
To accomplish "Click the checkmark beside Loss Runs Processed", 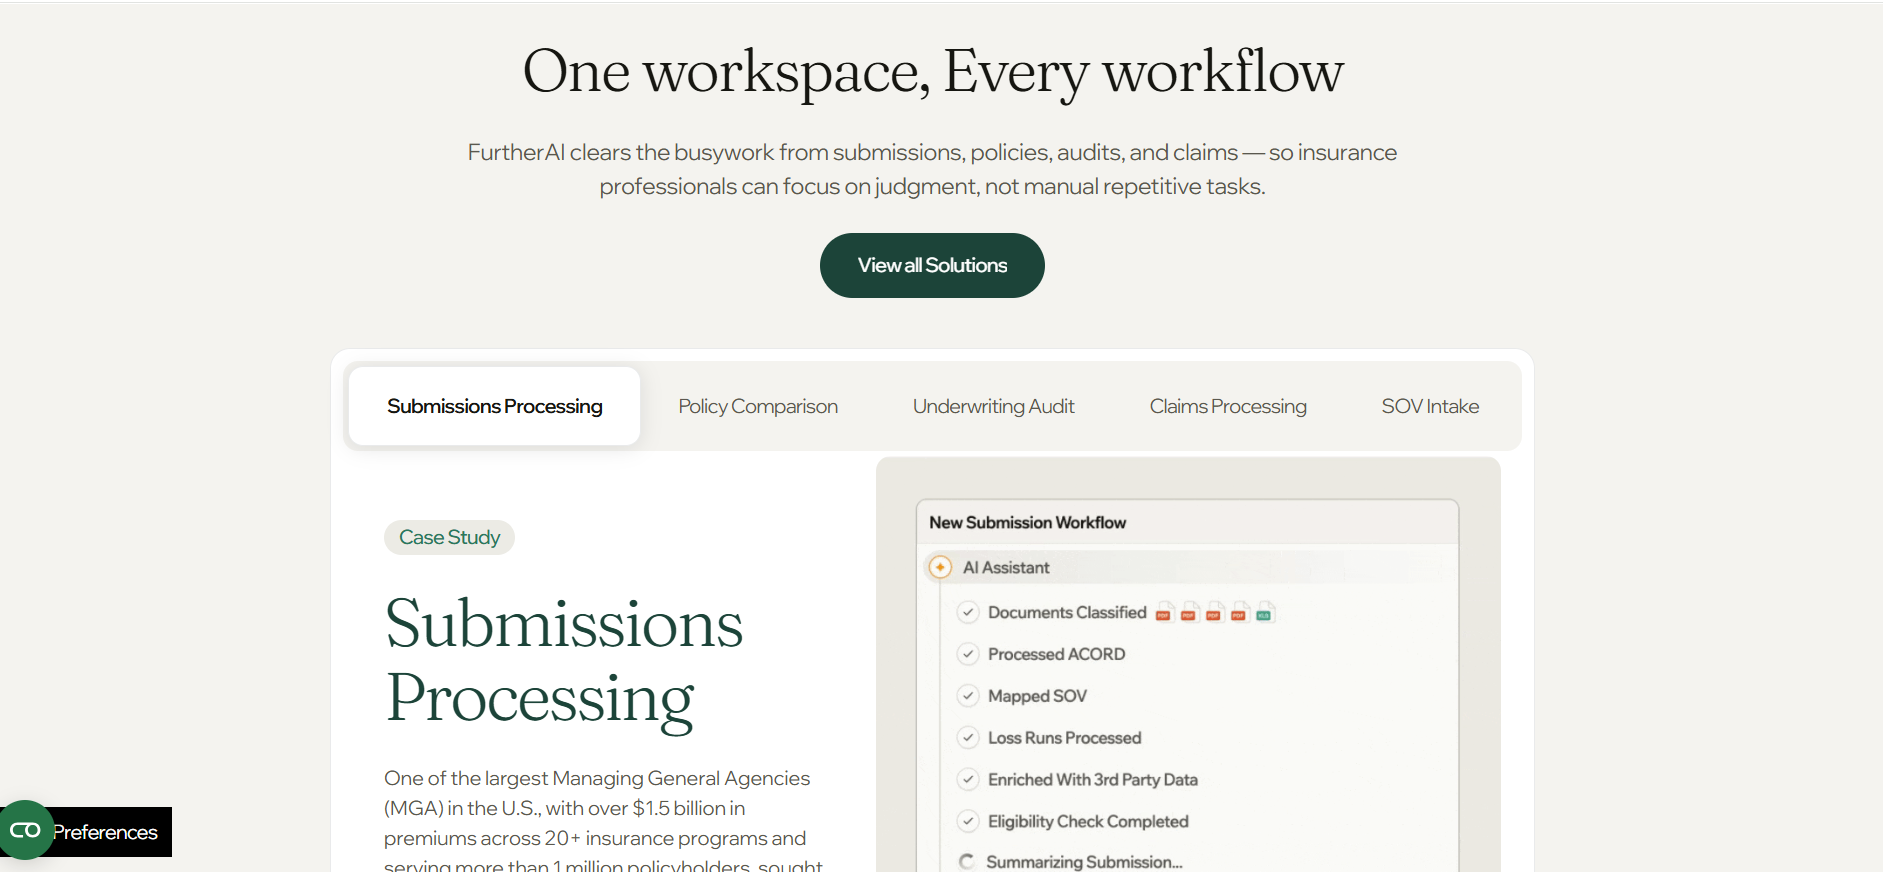I will click(967, 738).
